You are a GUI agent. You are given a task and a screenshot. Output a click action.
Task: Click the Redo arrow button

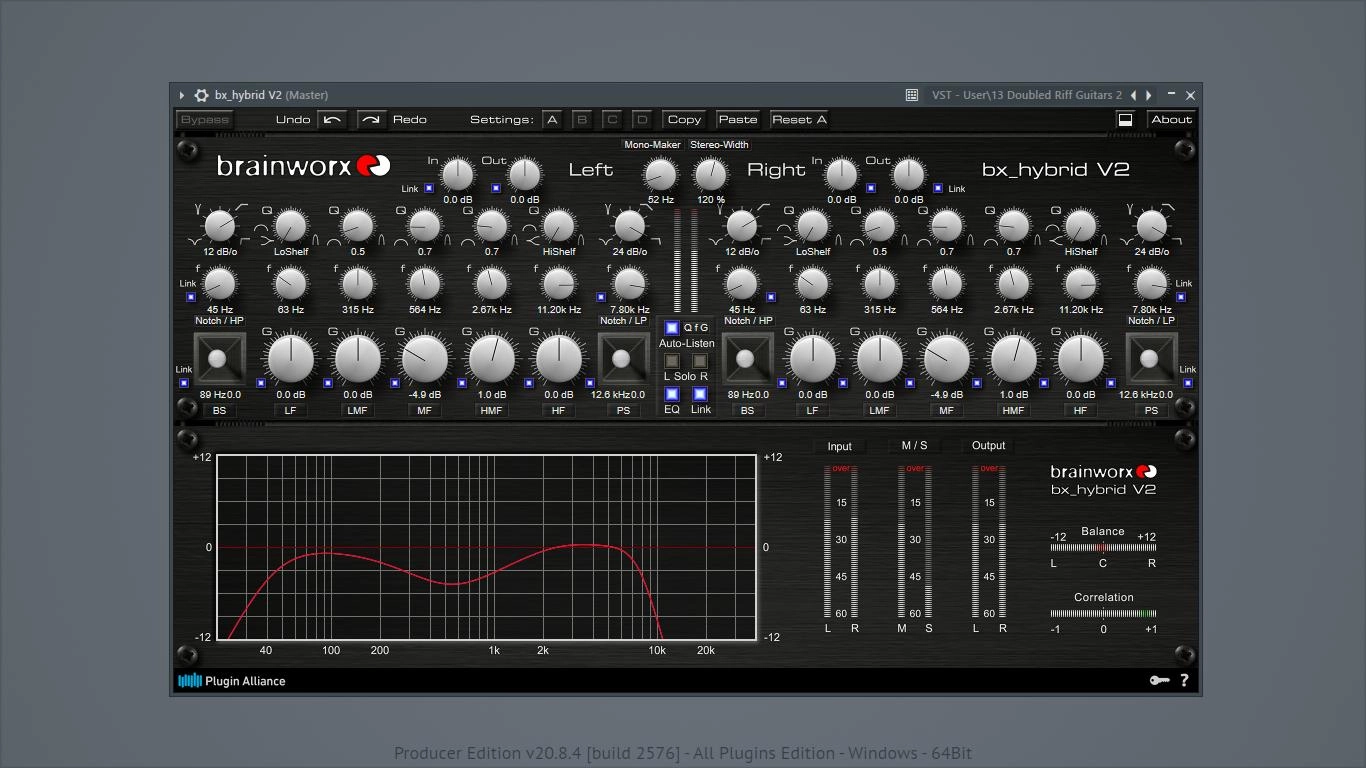tap(372, 120)
